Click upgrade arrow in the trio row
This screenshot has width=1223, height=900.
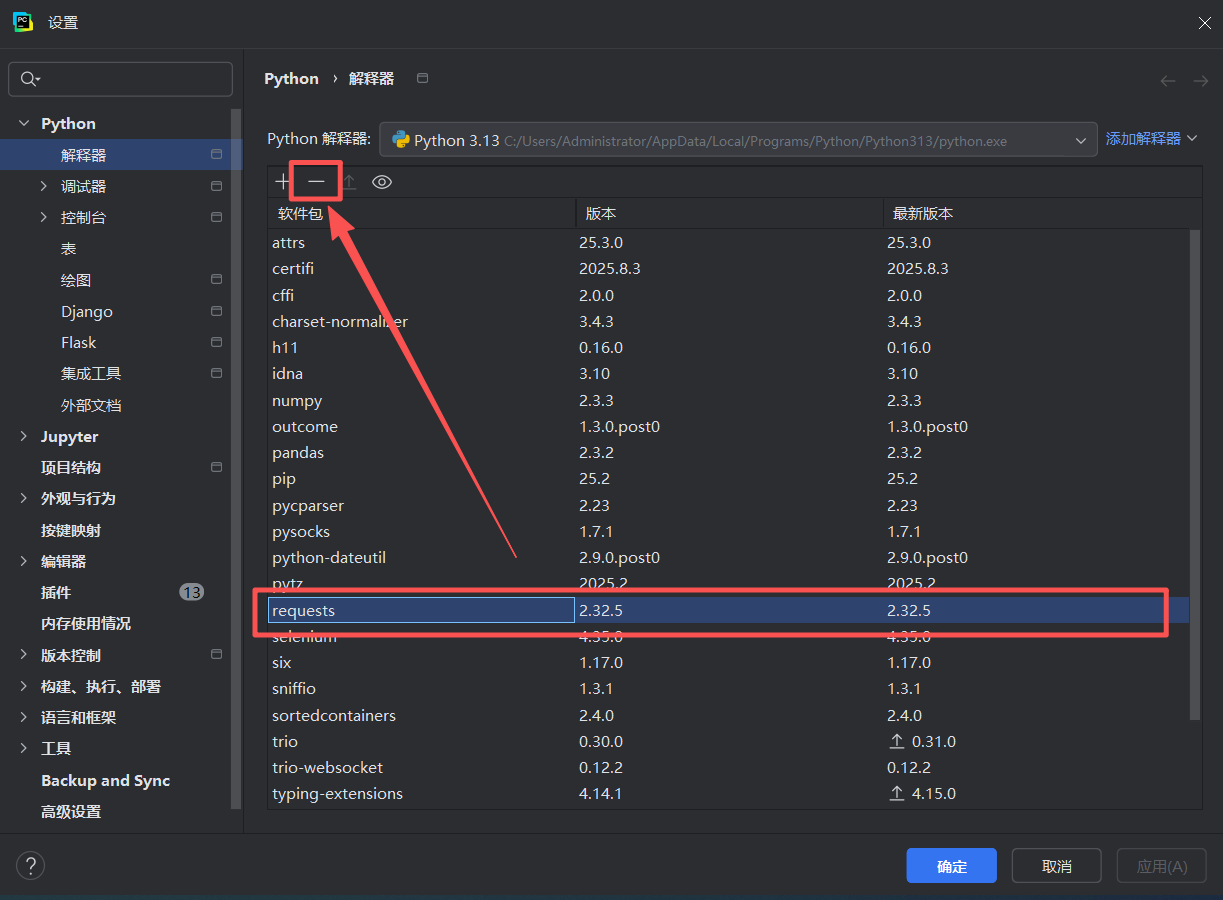click(x=897, y=741)
